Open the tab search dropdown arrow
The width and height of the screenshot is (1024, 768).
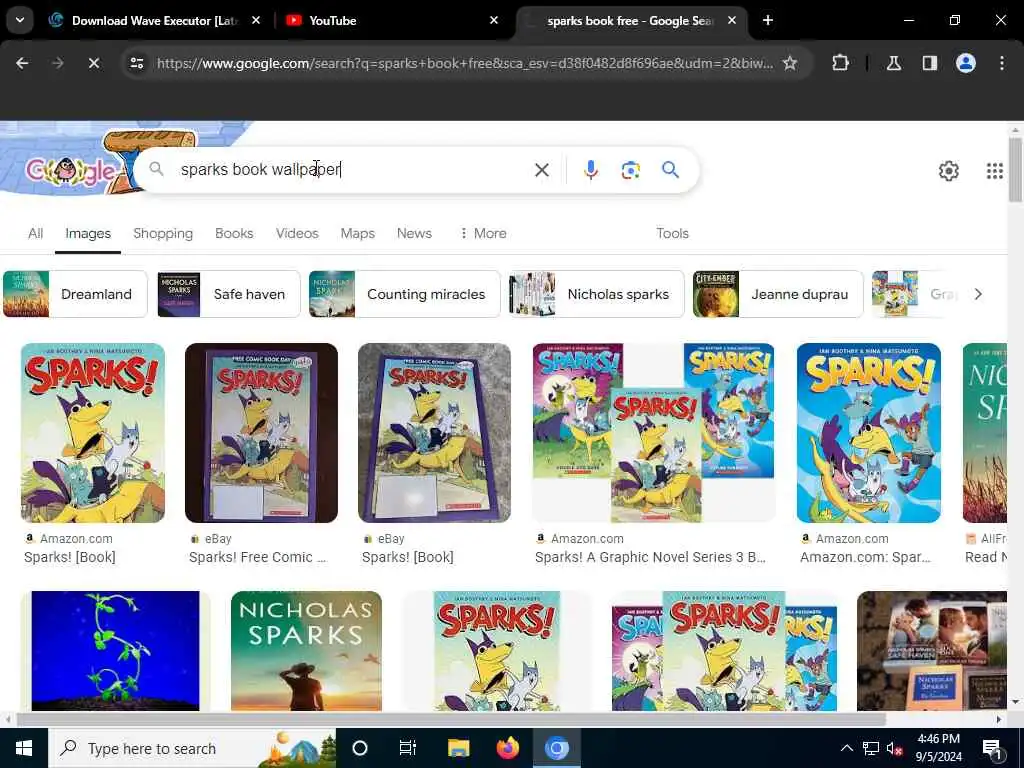coord(20,20)
